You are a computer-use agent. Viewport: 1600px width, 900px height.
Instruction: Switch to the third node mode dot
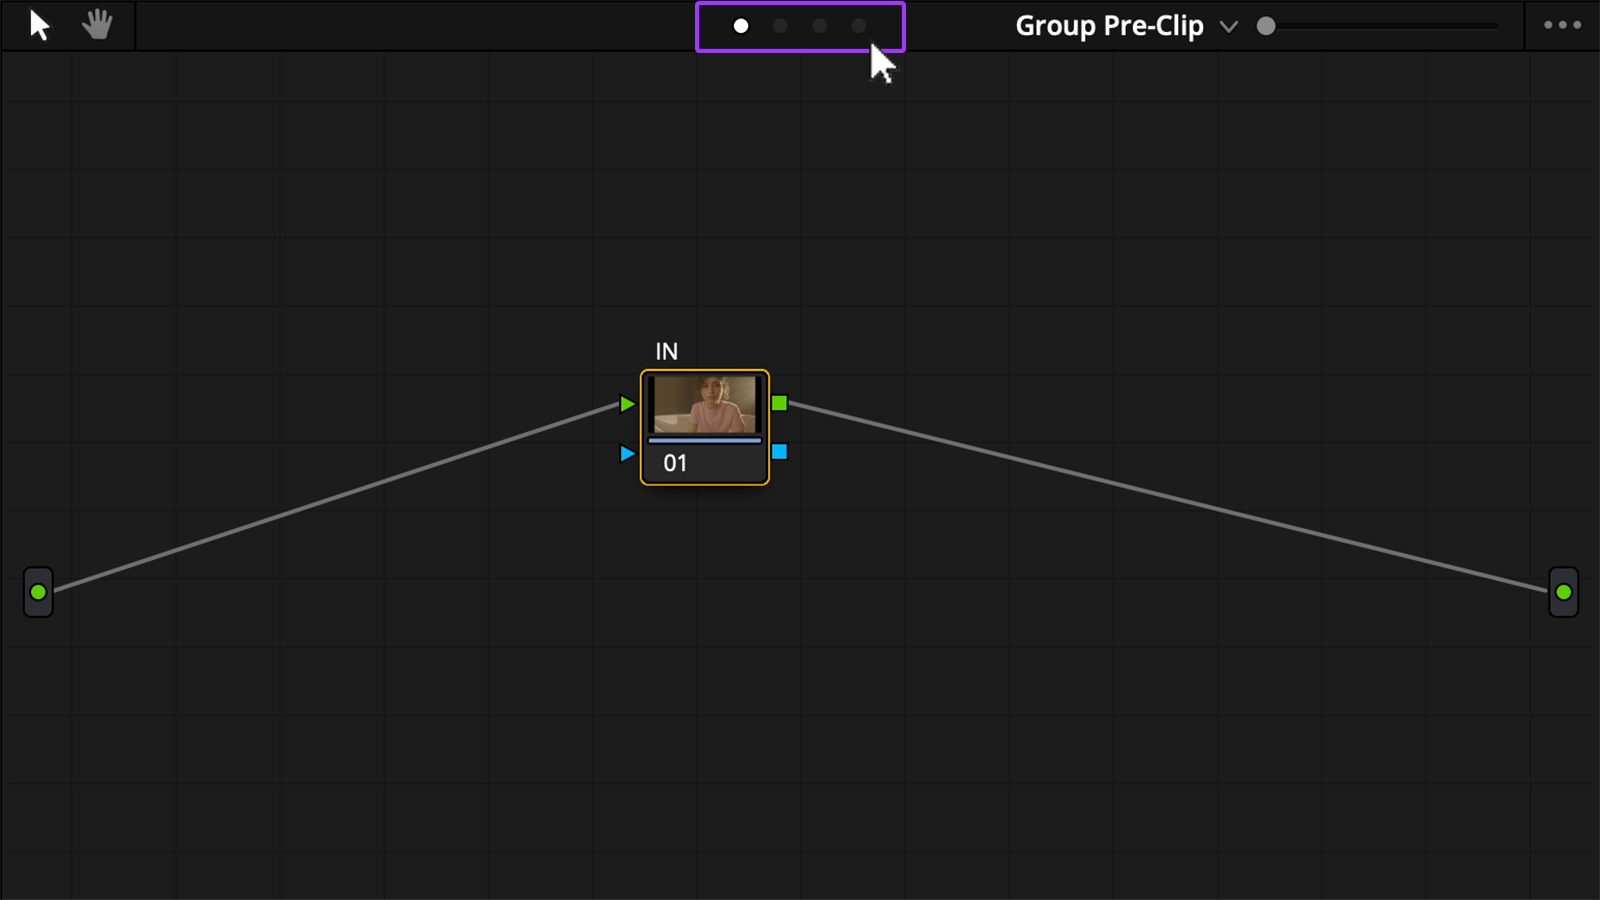(819, 26)
